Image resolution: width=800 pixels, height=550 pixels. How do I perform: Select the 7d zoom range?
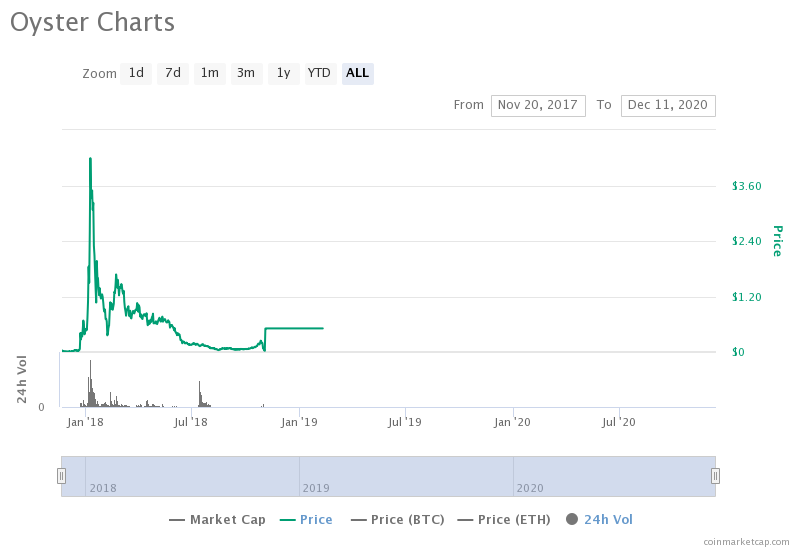tap(173, 73)
